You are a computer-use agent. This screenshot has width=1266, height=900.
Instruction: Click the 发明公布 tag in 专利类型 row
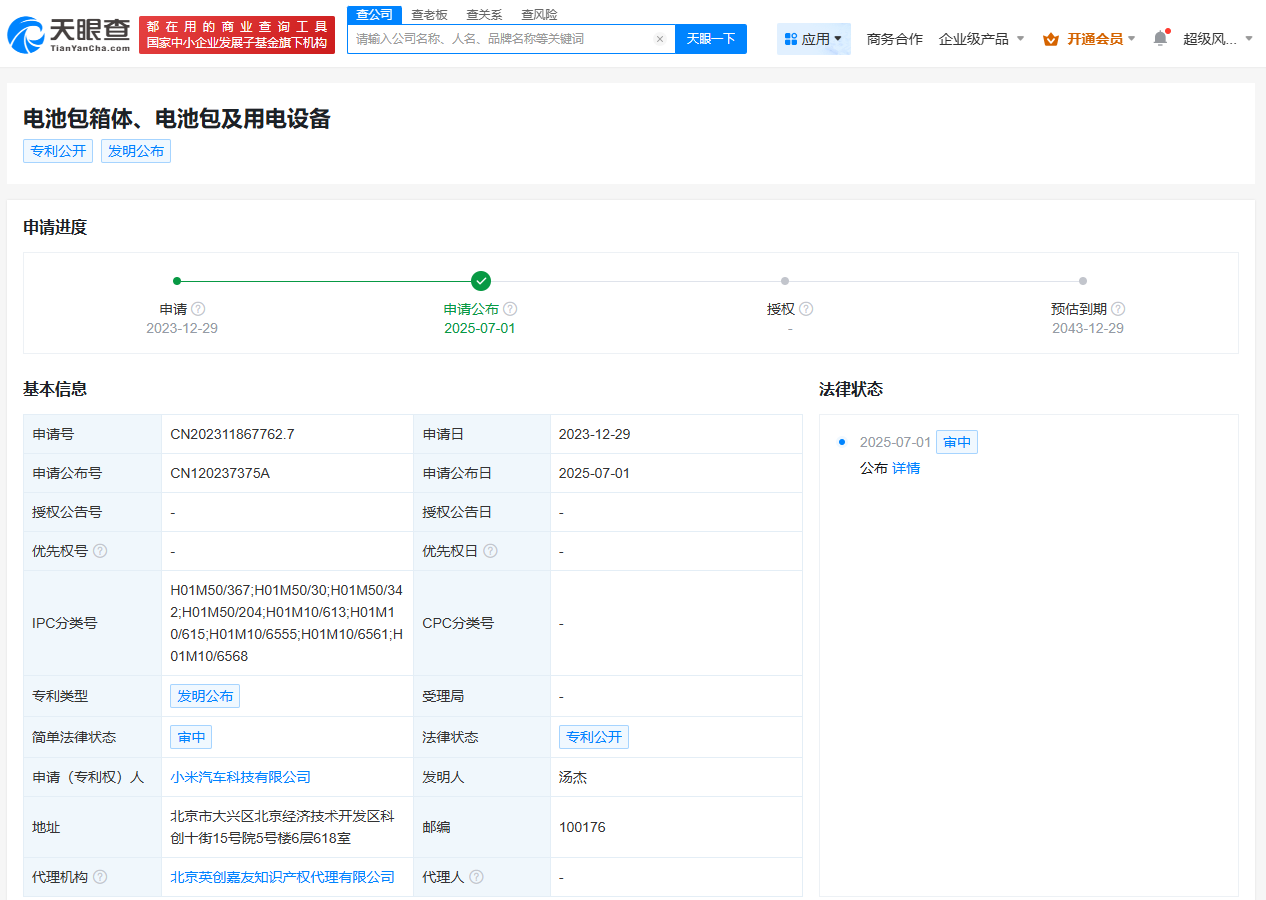coord(205,696)
